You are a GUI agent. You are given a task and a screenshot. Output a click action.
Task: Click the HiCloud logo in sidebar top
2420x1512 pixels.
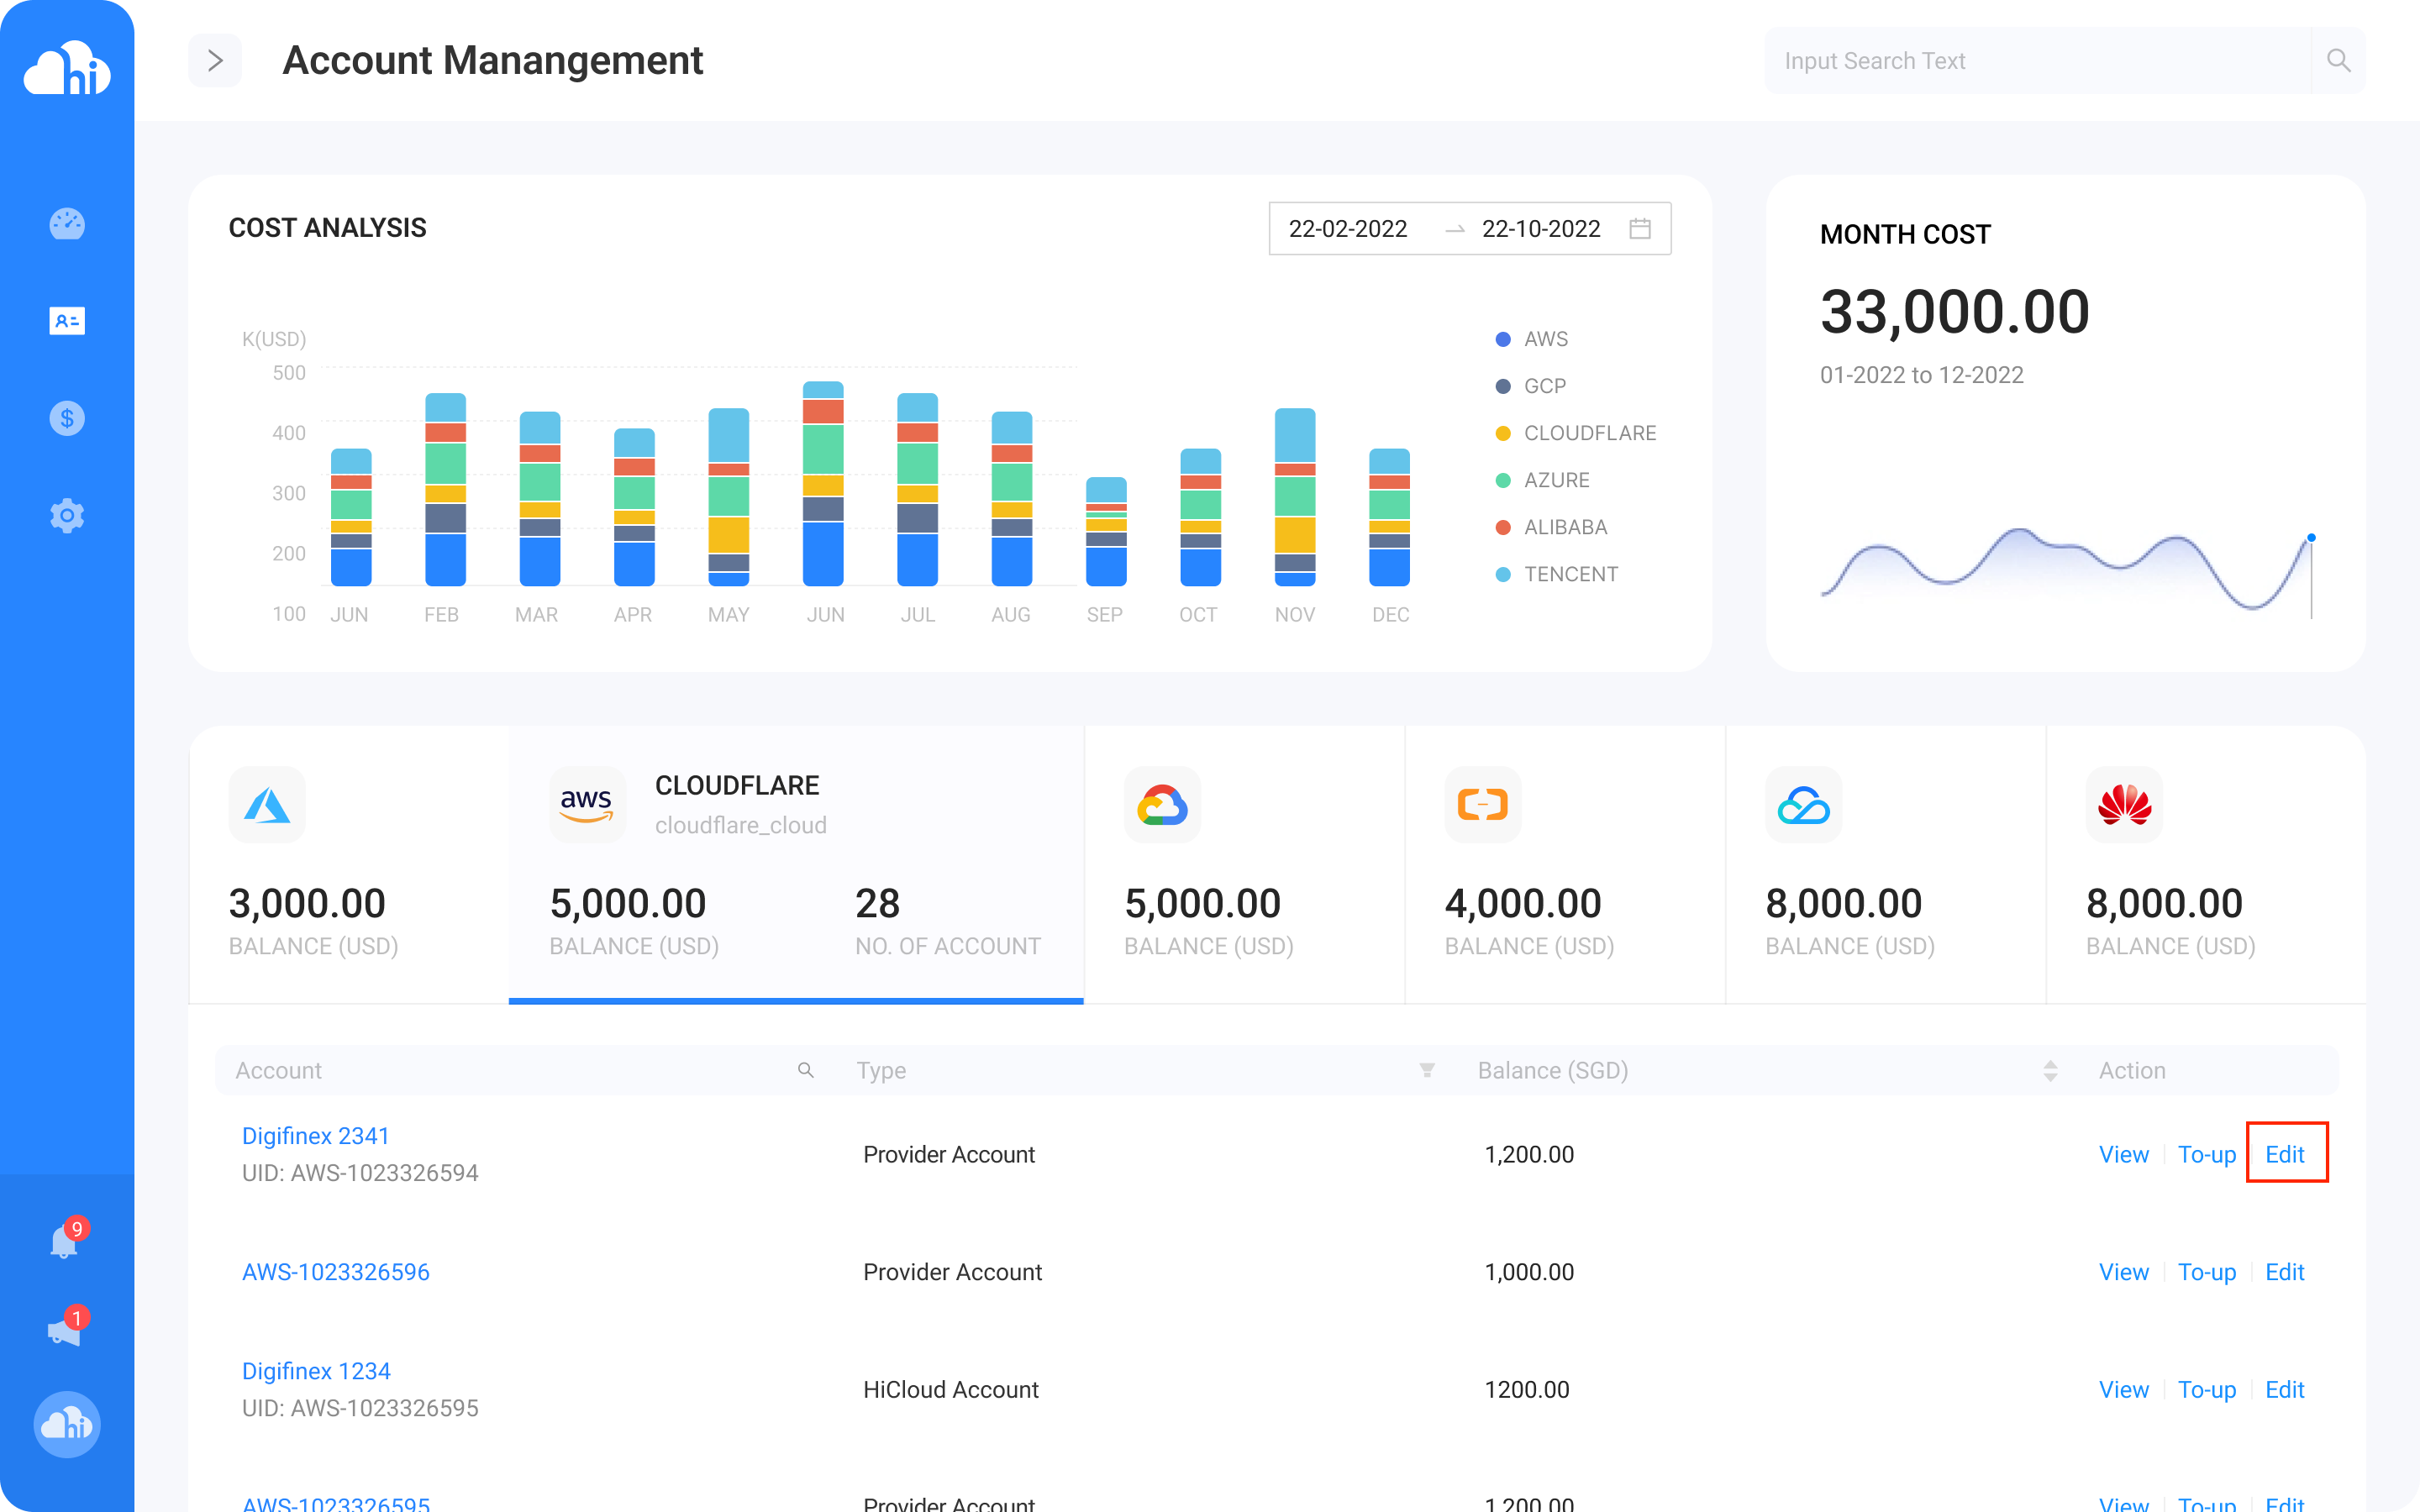tap(67, 68)
